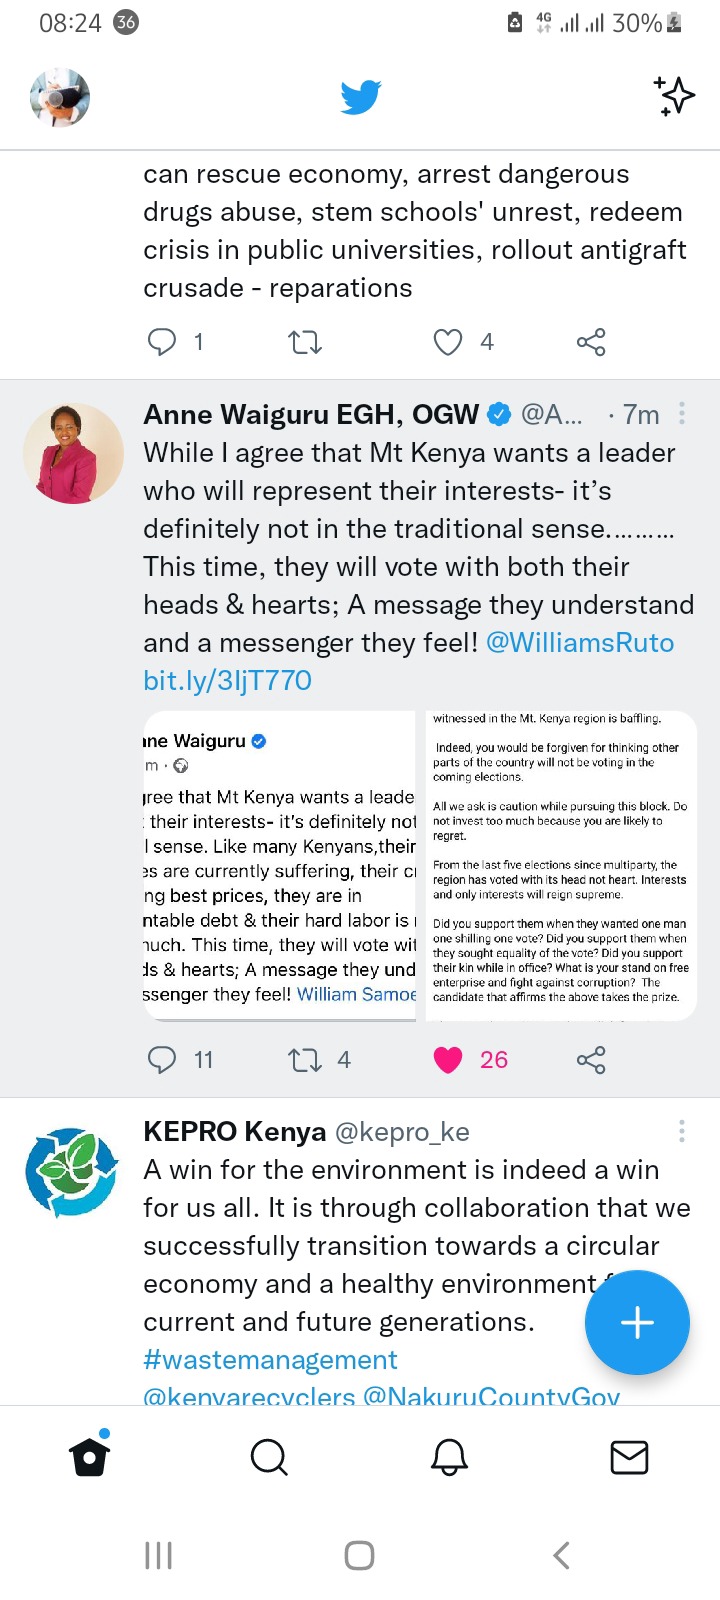This screenshot has height=1600, width=720.
Task: Open more options on KEPRO Kenya tweet
Action: 682,1131
